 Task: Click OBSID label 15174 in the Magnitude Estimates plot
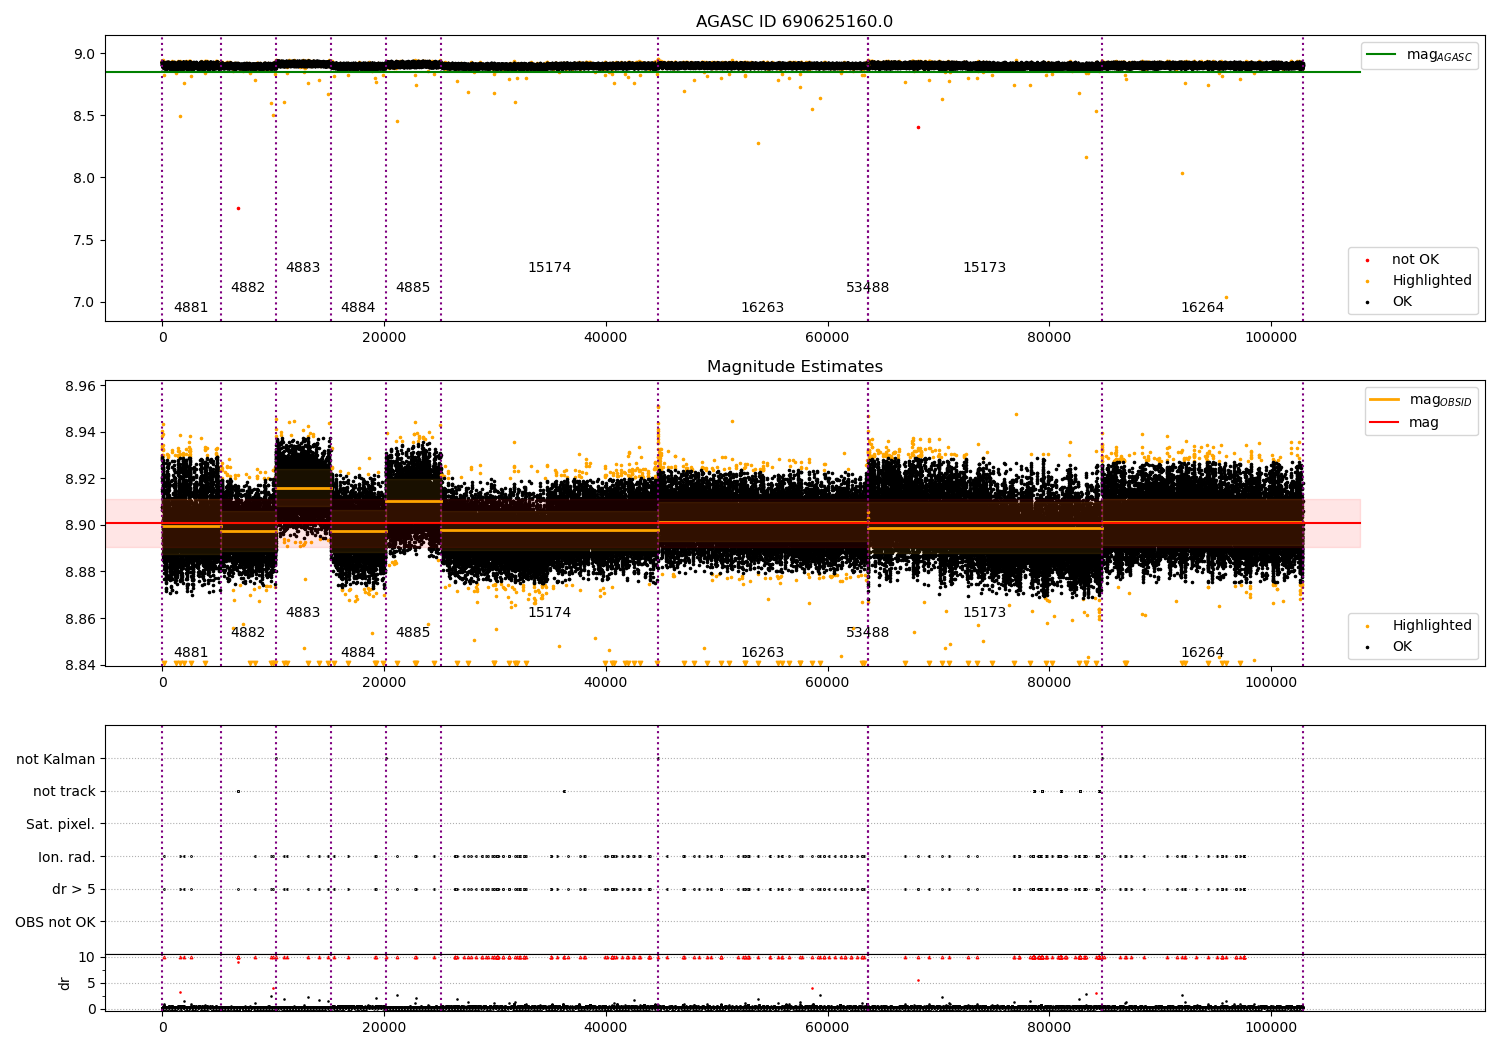pyautogui.click(x=550, y=613)
